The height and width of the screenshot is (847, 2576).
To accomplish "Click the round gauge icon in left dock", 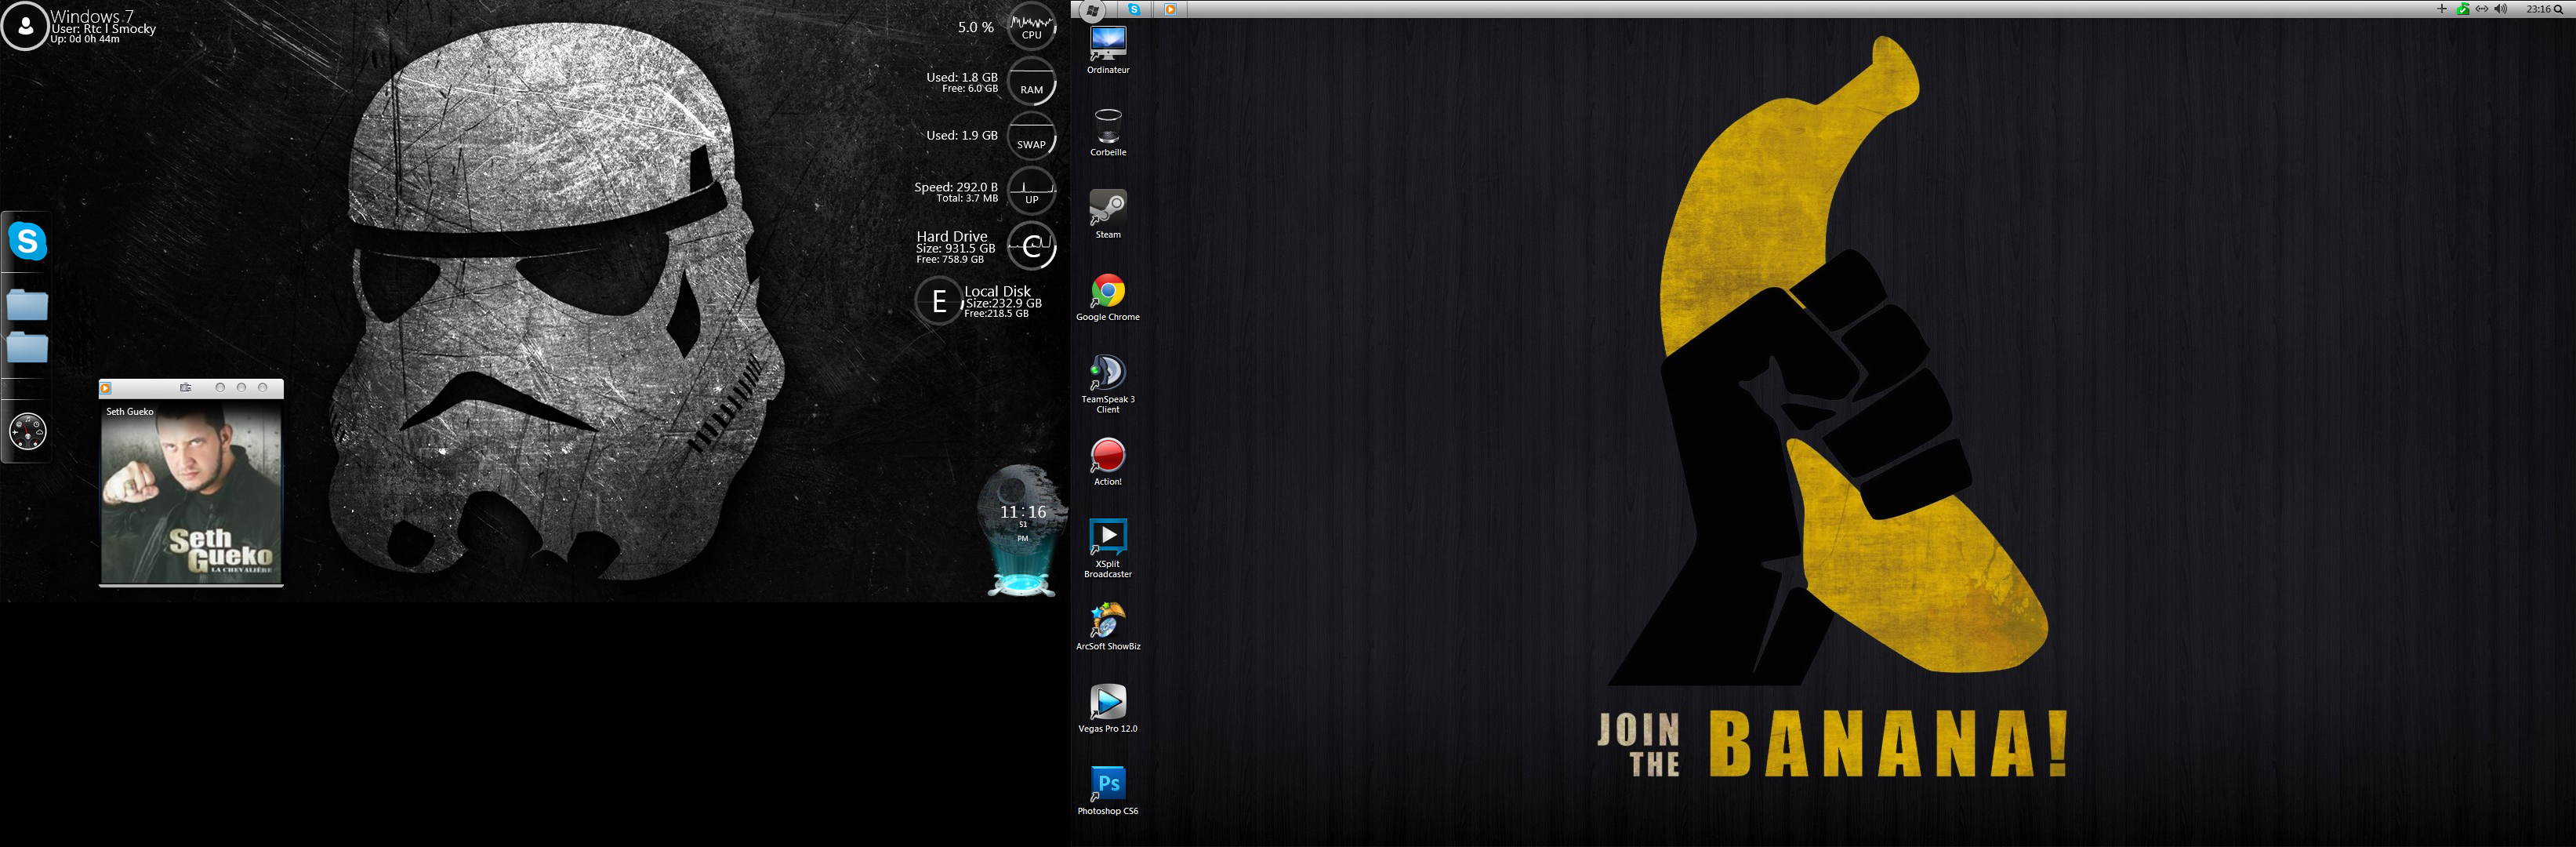I will coord(28,432).
